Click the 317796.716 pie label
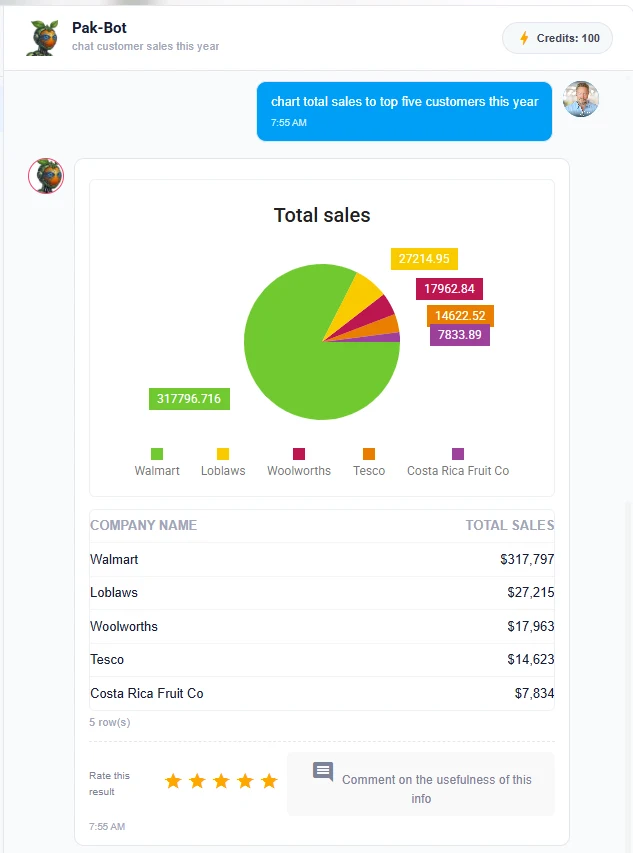The image size is (633, 853). (189, 399)
